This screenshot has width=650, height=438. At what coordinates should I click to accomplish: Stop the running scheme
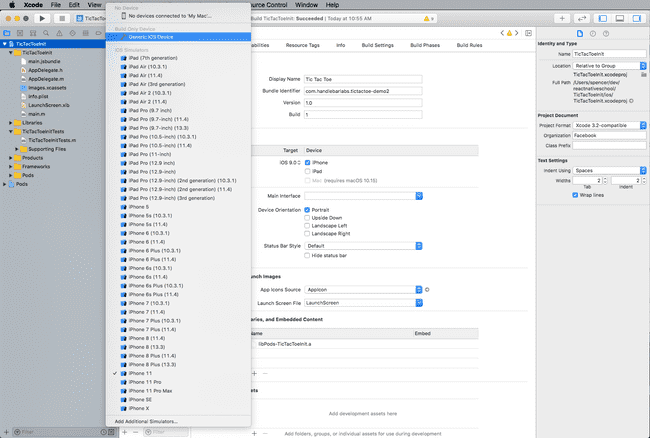tap(62, 18)
